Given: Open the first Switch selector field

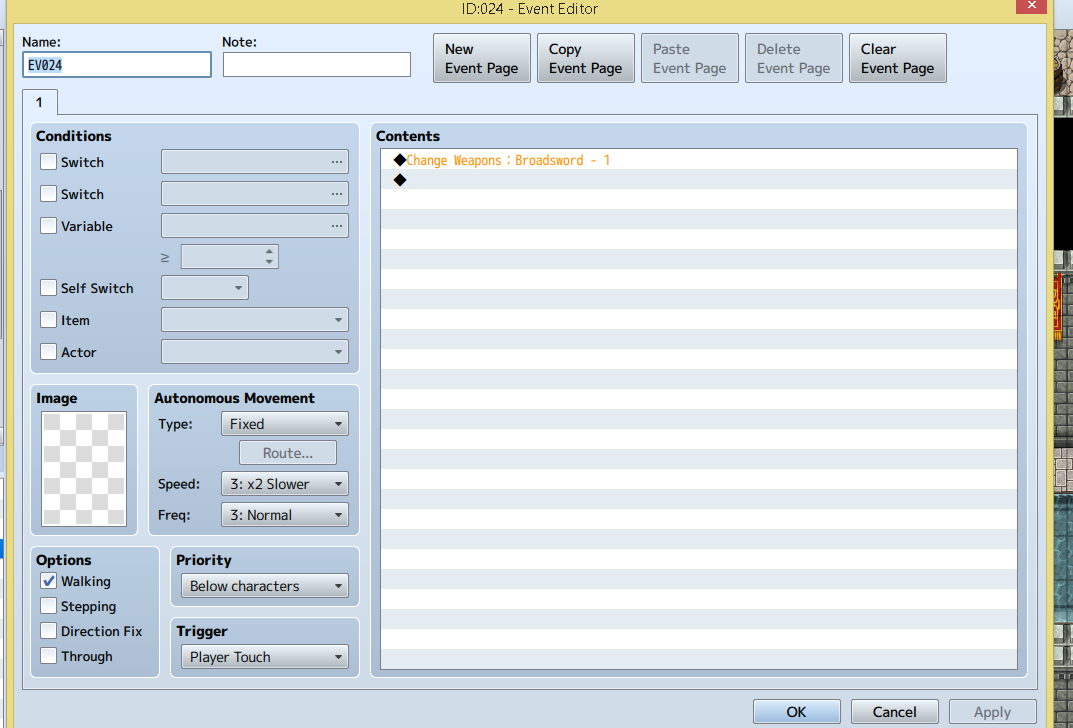Looking at the screenshot, I should pos(255,161).
